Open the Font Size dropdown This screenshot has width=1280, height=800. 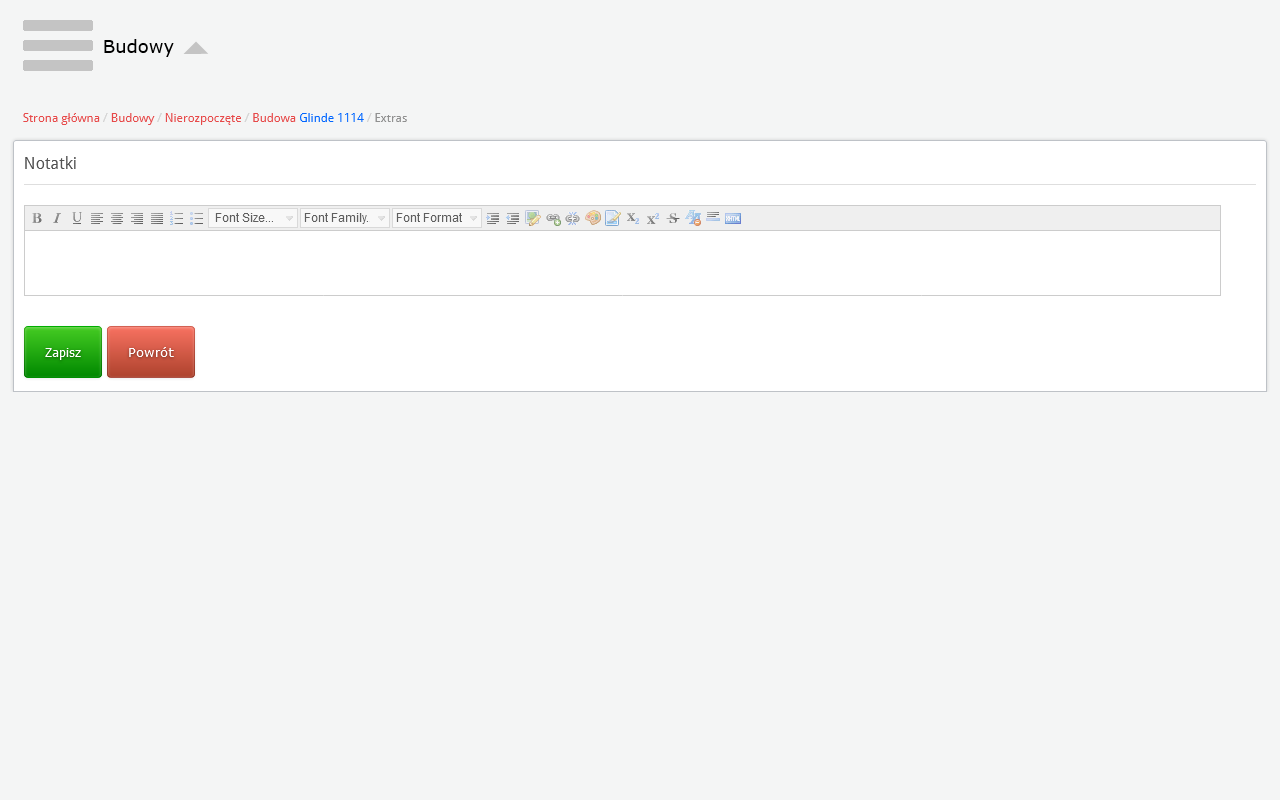click(x=253, y=218)
